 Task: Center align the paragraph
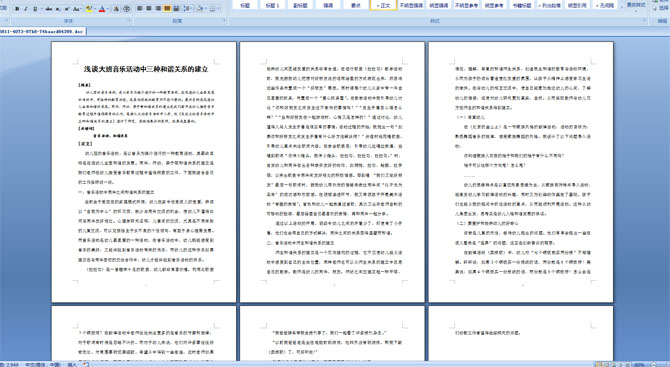coord(149,9)
